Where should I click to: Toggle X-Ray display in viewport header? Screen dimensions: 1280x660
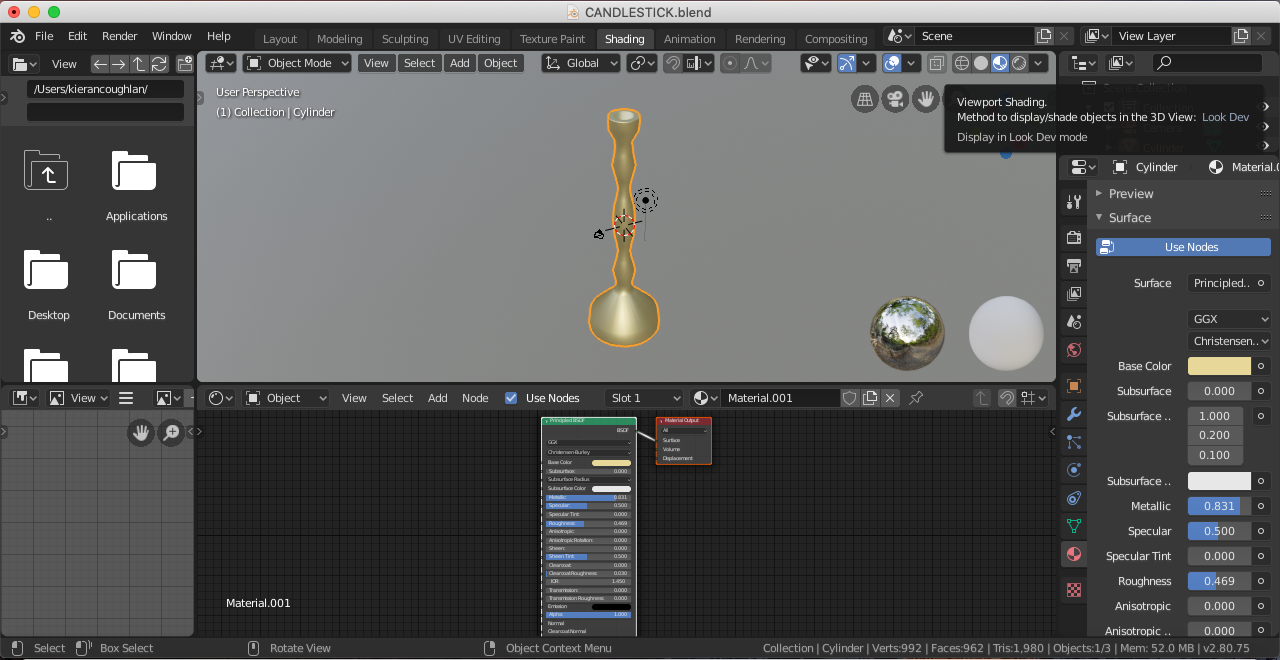click(x=936, y=63)
